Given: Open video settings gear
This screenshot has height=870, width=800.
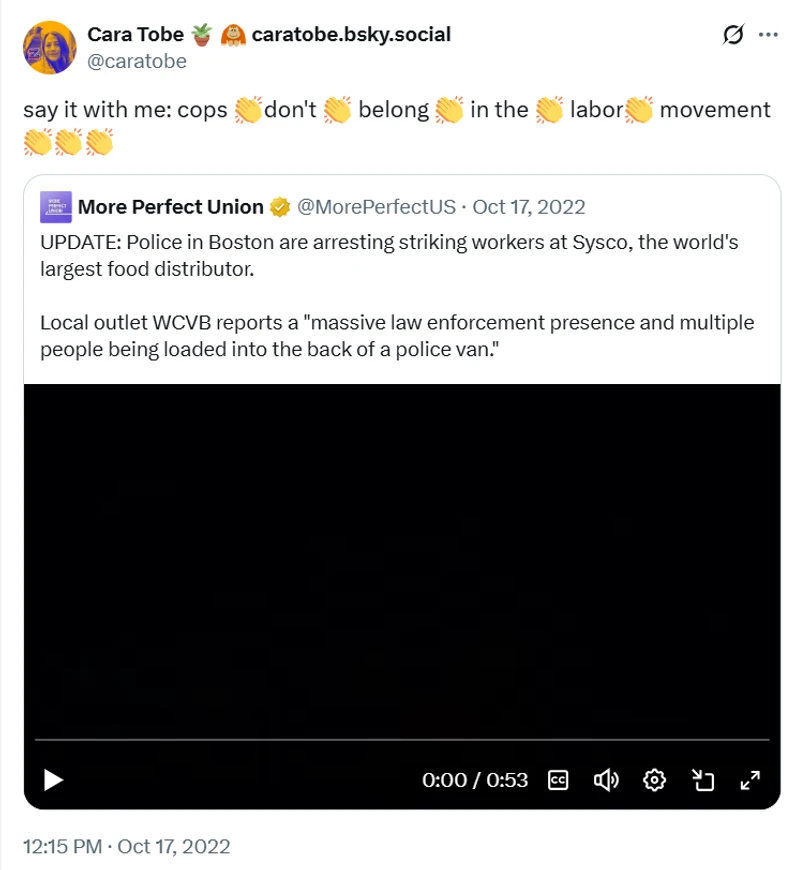Looking at the screenshot, I should [x=655, y=780].
